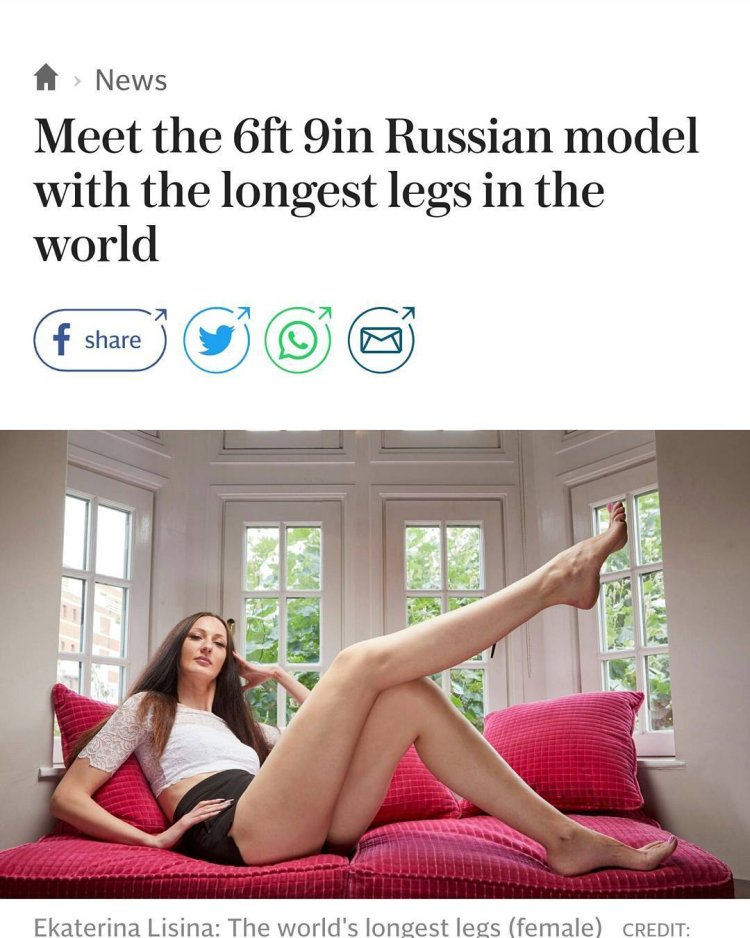
Task: Go to the home page icon
Action: click(x=46, y=78)
